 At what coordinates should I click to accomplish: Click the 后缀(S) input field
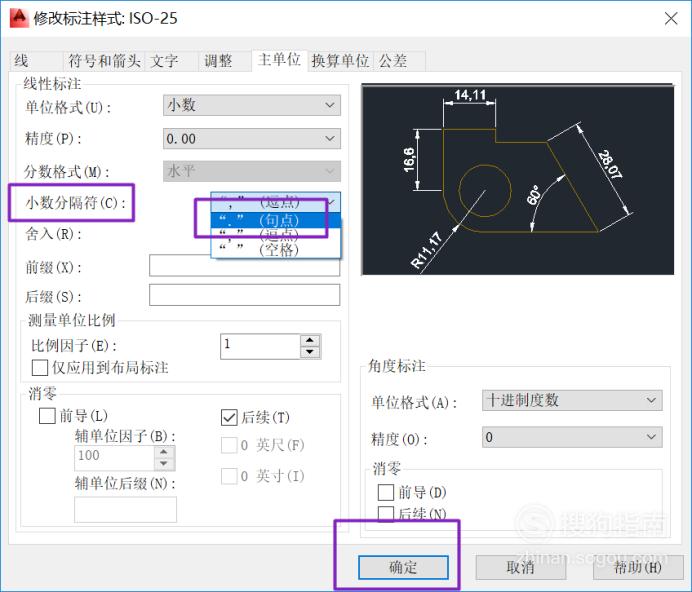point(244,295)
